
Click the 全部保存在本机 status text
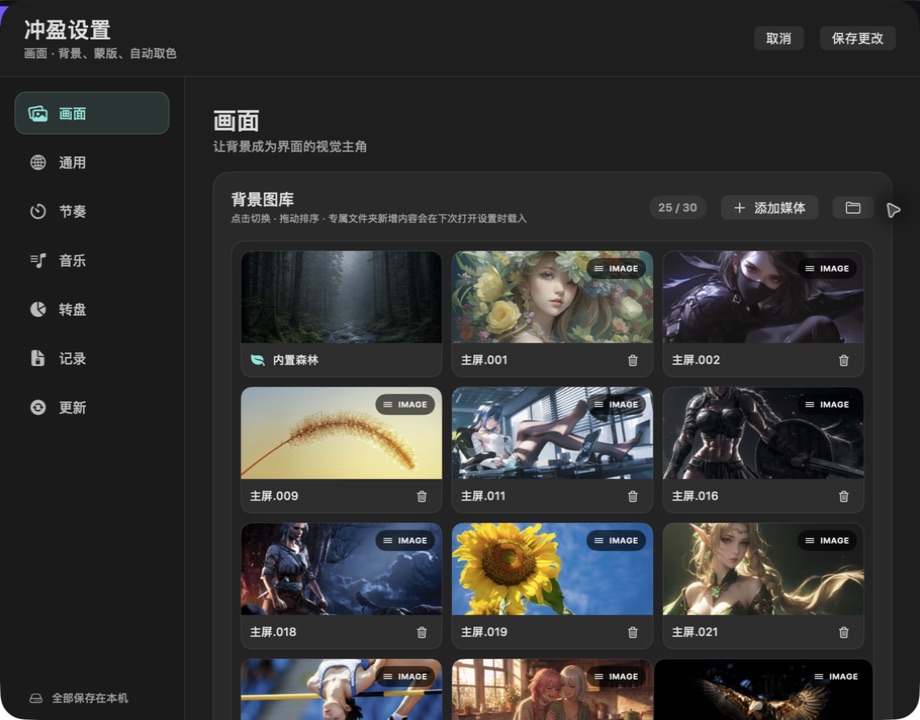(x=90, y=698)
